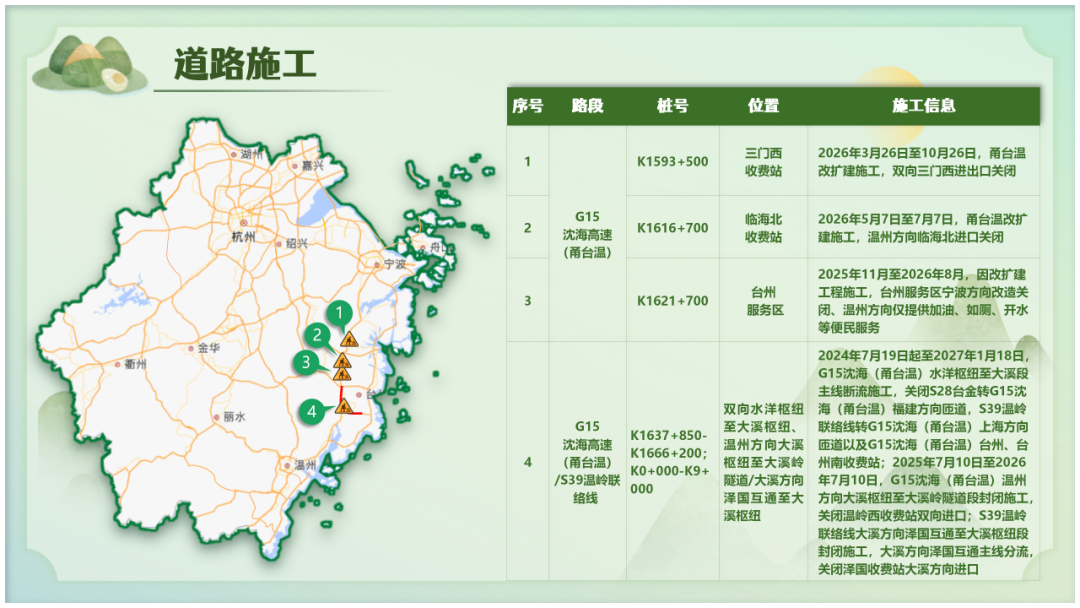This screenshot has width=1080, height=608.
Task: Click the 绍兴 city label on map
Action: coord(297,244)
